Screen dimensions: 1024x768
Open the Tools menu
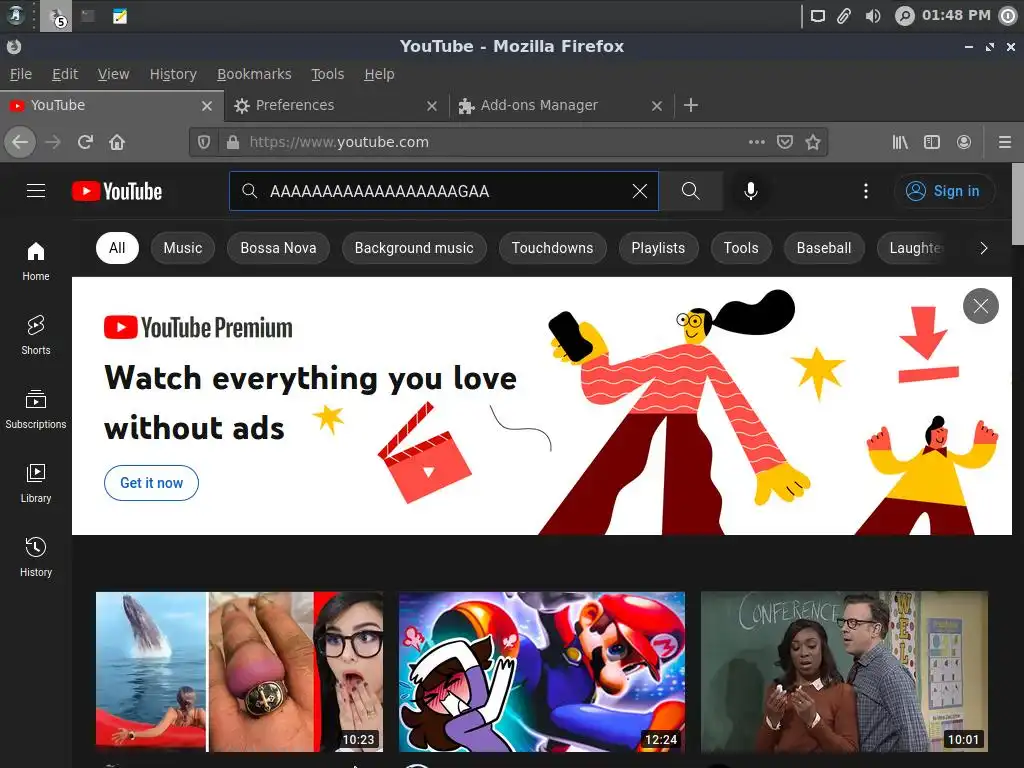tap(327, 74)
